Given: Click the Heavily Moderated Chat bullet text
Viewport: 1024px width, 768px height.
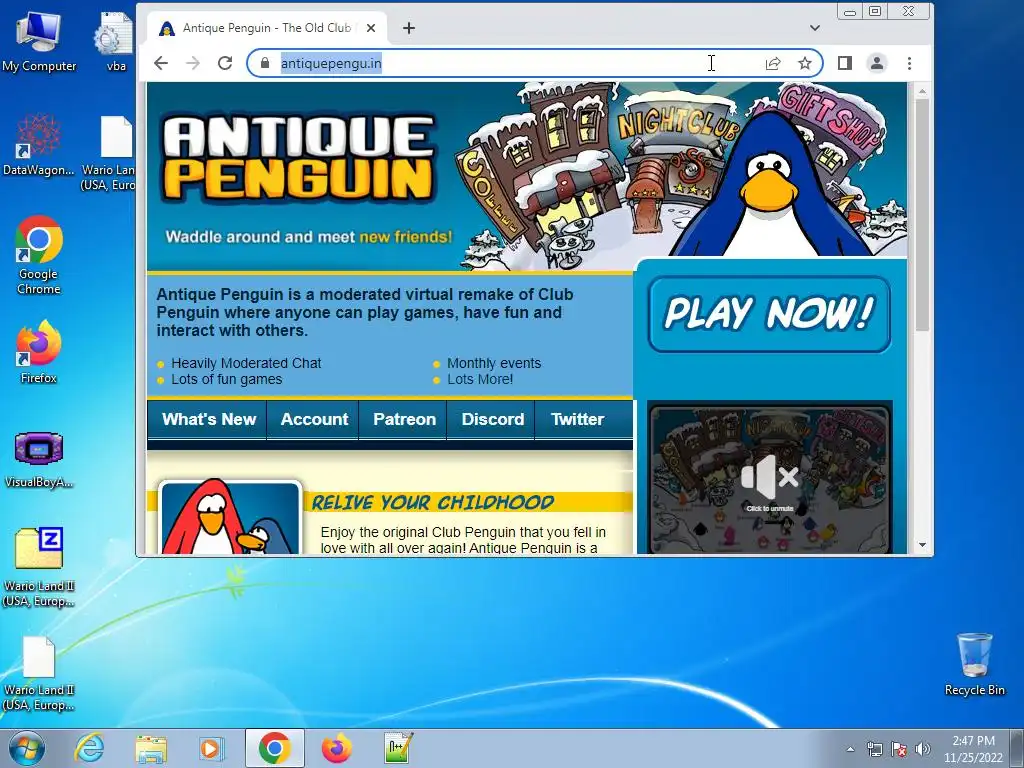Looking at the screenshot, I should click(246, 363).
